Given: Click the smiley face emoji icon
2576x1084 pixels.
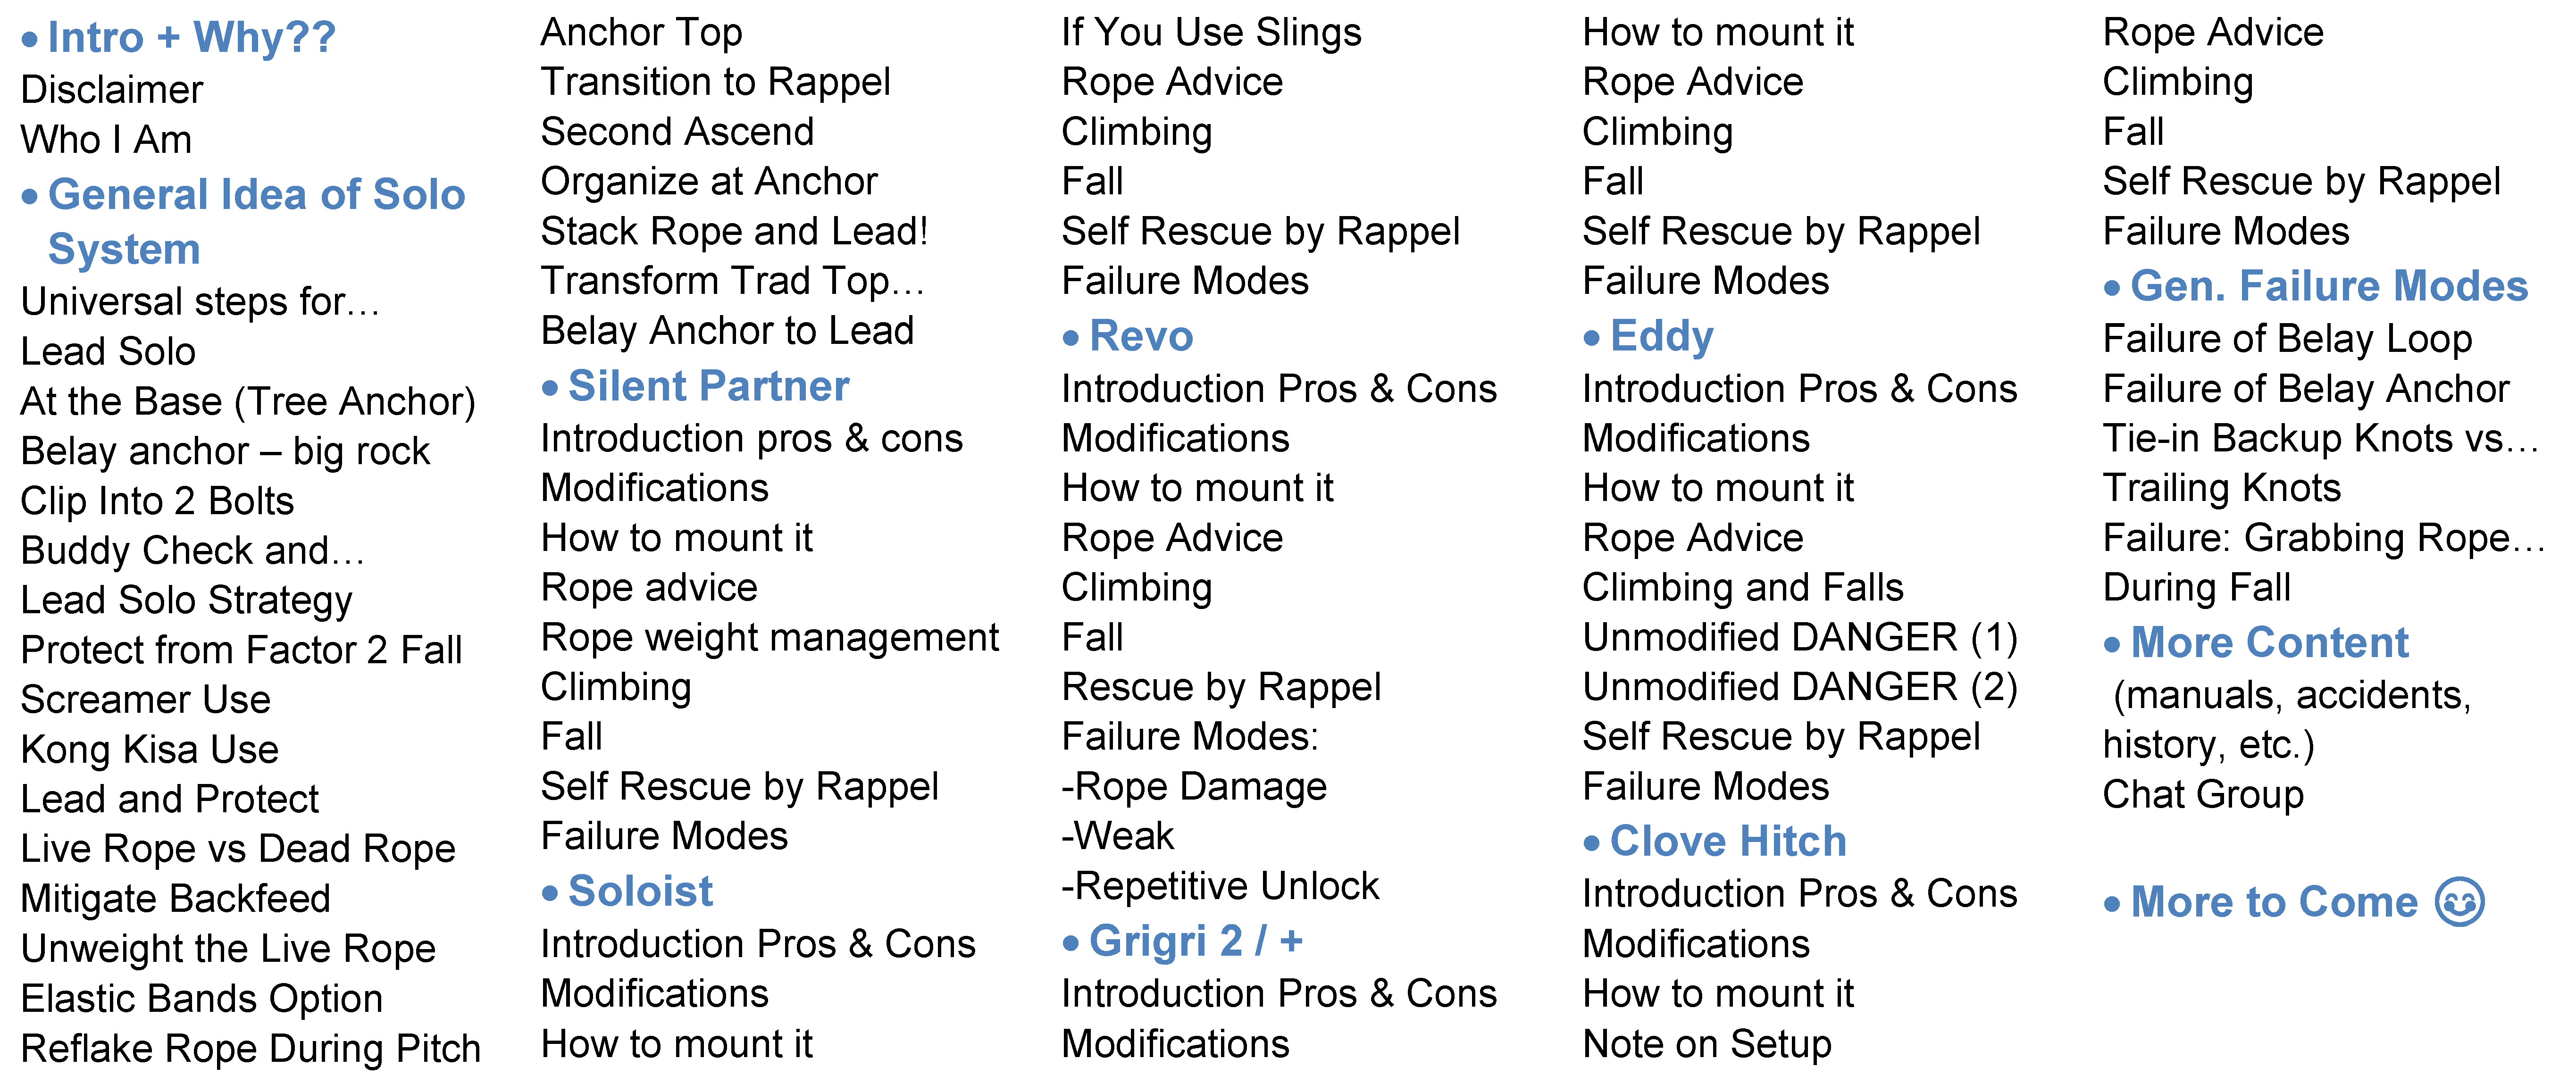Looking at the screenshot, I should point(2459,902).
